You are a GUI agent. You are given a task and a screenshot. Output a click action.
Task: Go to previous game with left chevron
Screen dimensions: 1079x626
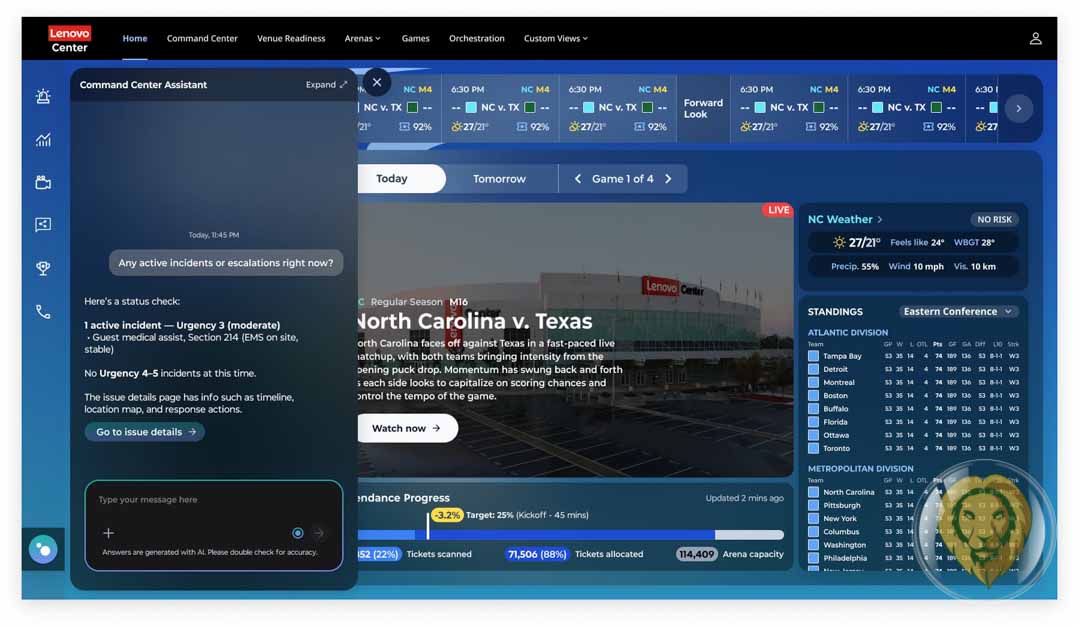click(x=578, y=179)
